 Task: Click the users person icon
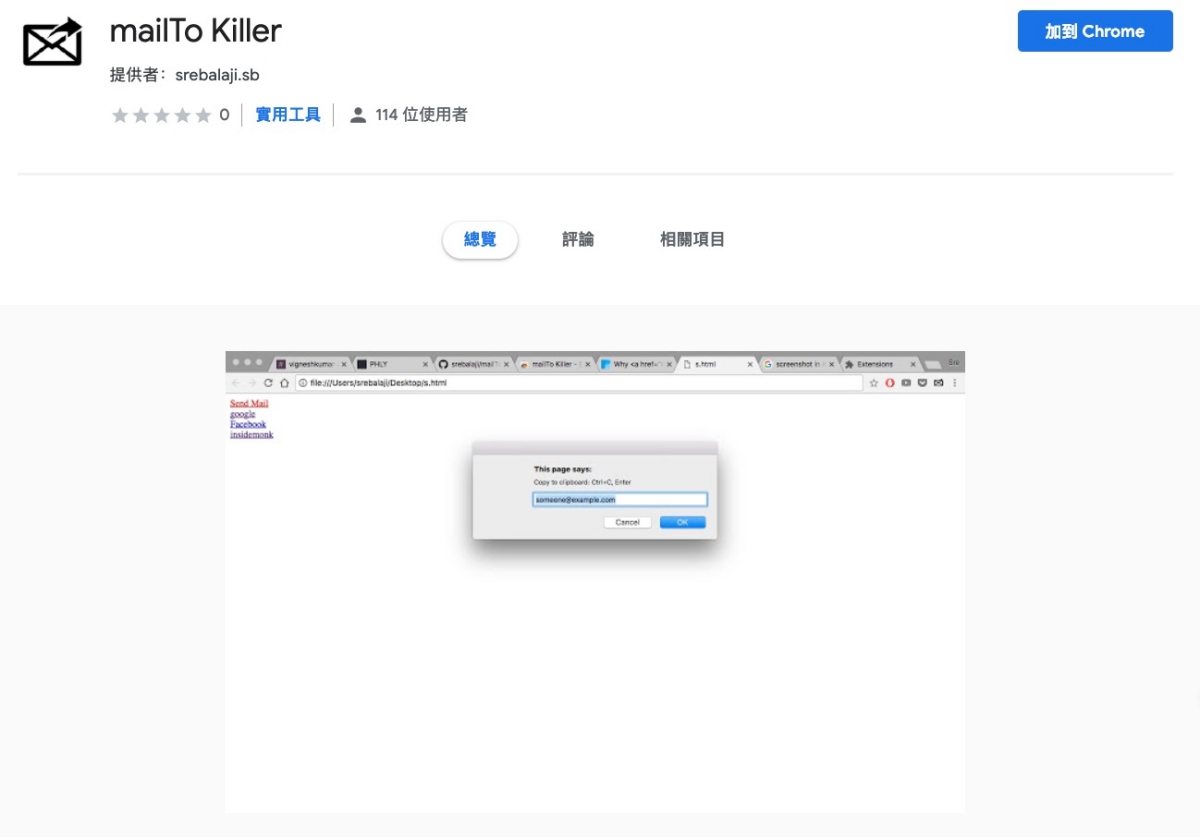point(358,115)
